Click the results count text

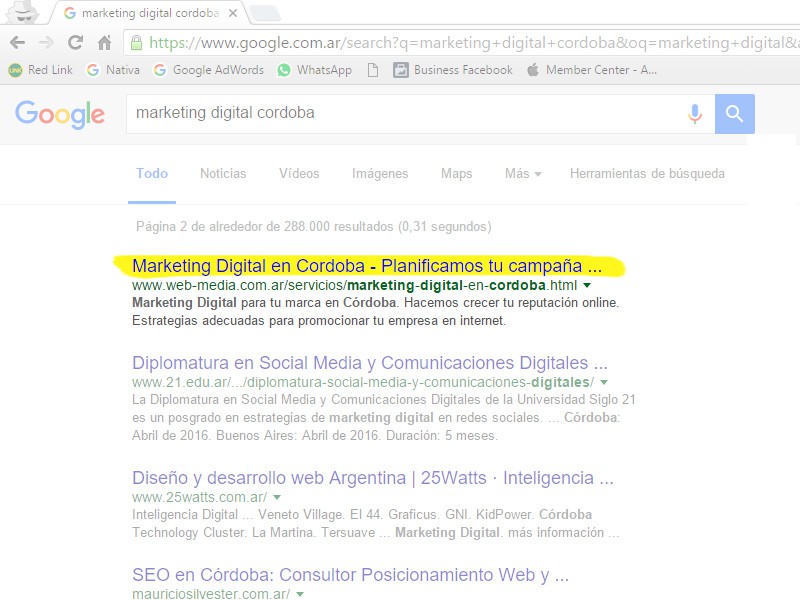pyautogui.click(x=314, y=227)
